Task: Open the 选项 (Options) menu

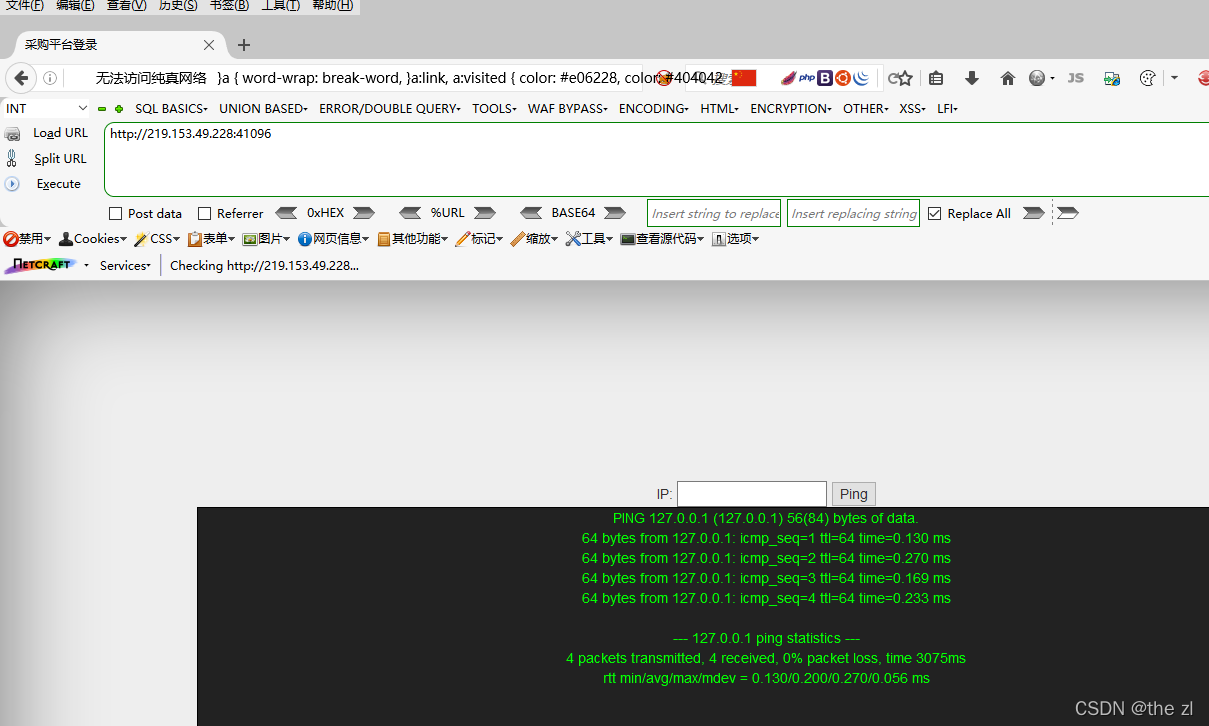Action: click(x=735, y=239)
